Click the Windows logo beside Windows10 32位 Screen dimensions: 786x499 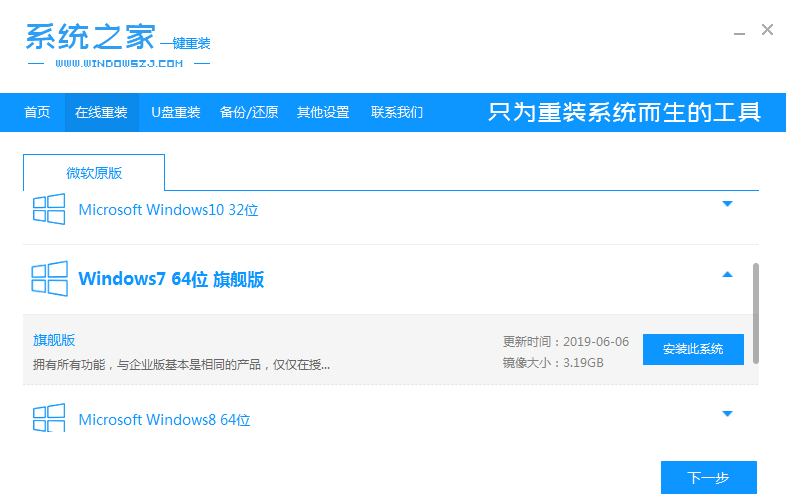49,209
